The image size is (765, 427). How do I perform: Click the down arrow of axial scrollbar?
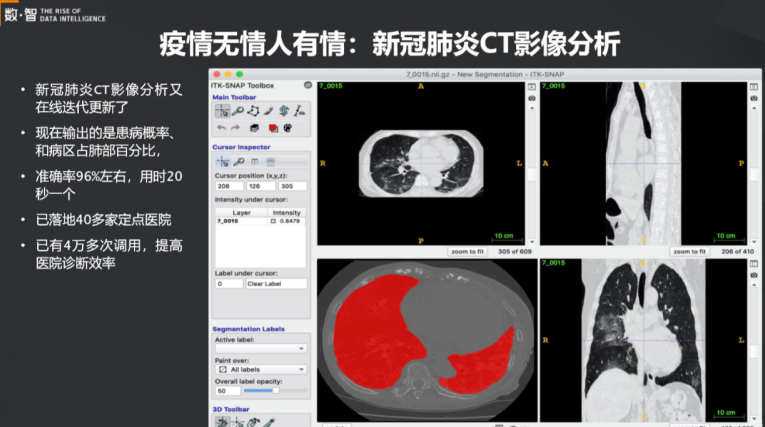[x=532, y=242]
